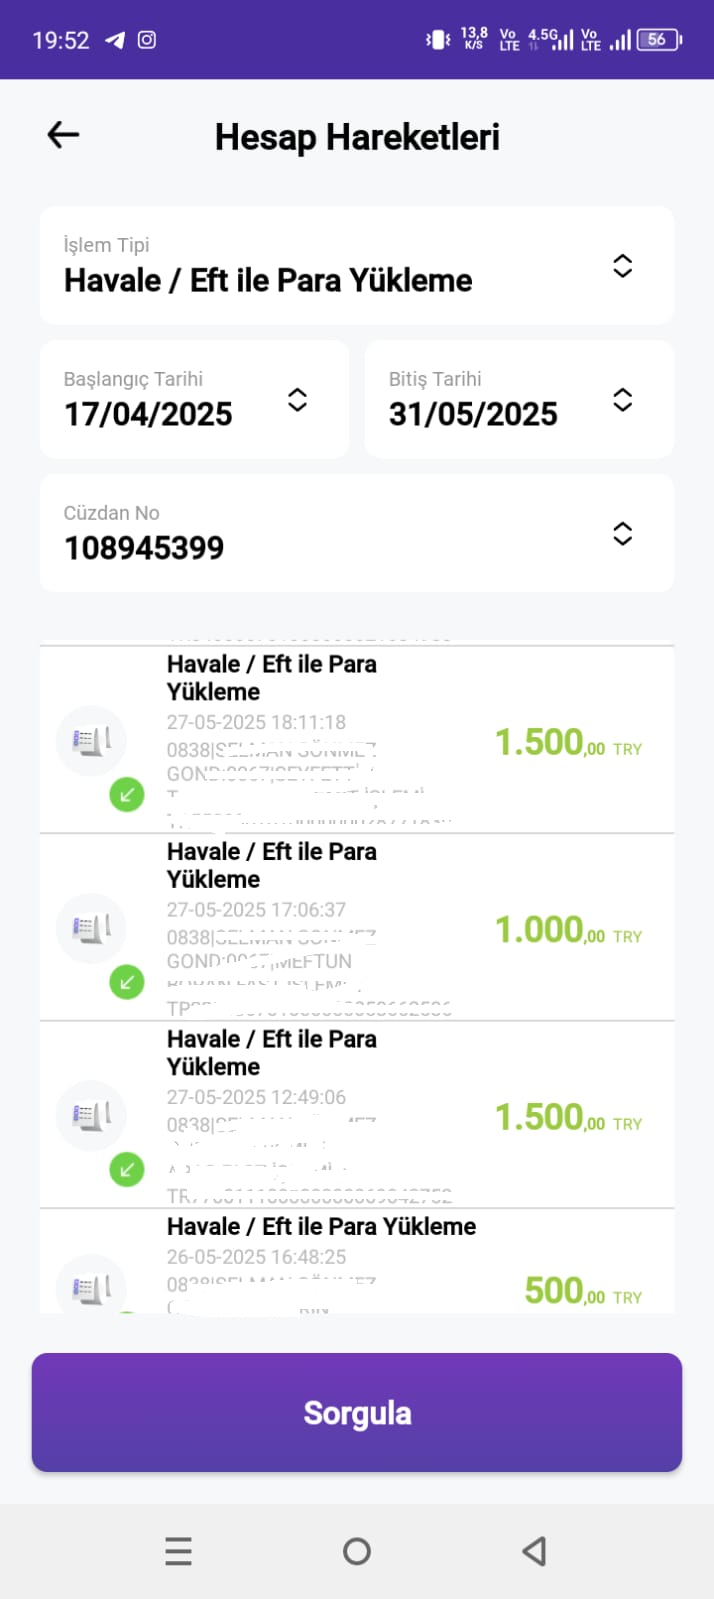Tap the Android home circle button
The width and height of the screenshot is (714, 1599).
click(x=357, y=1551)
